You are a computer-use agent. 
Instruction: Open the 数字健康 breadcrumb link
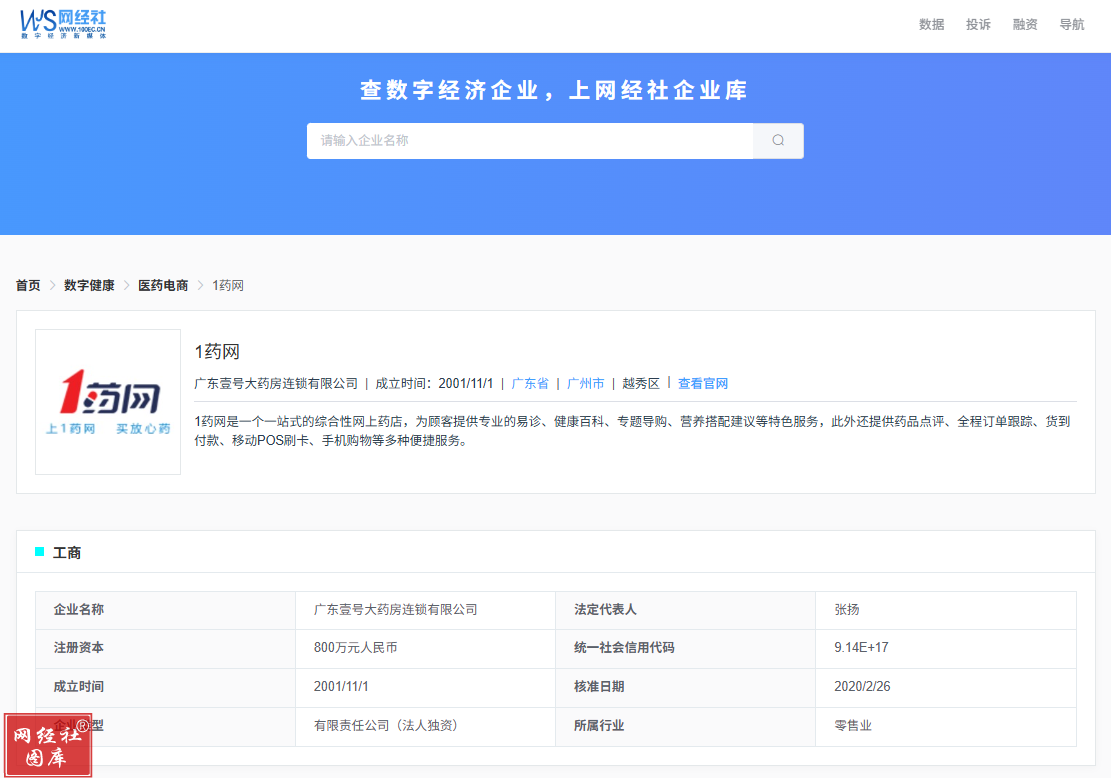click(89, 286)
